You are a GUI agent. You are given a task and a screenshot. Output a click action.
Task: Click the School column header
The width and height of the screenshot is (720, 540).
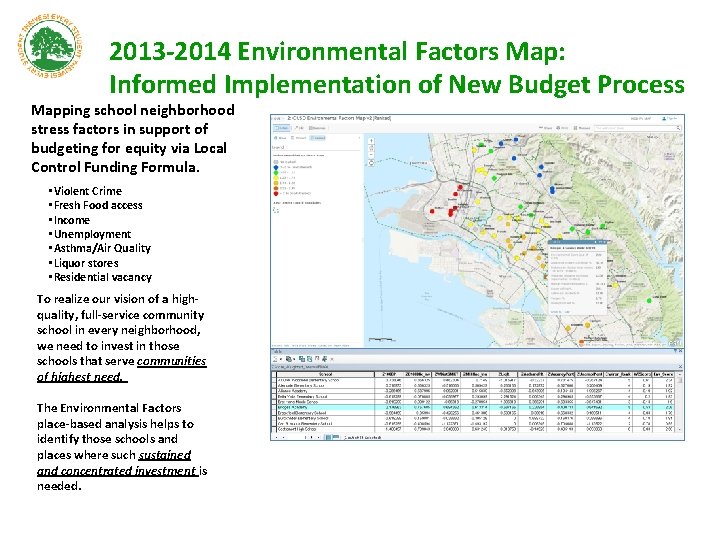point(326,375)
